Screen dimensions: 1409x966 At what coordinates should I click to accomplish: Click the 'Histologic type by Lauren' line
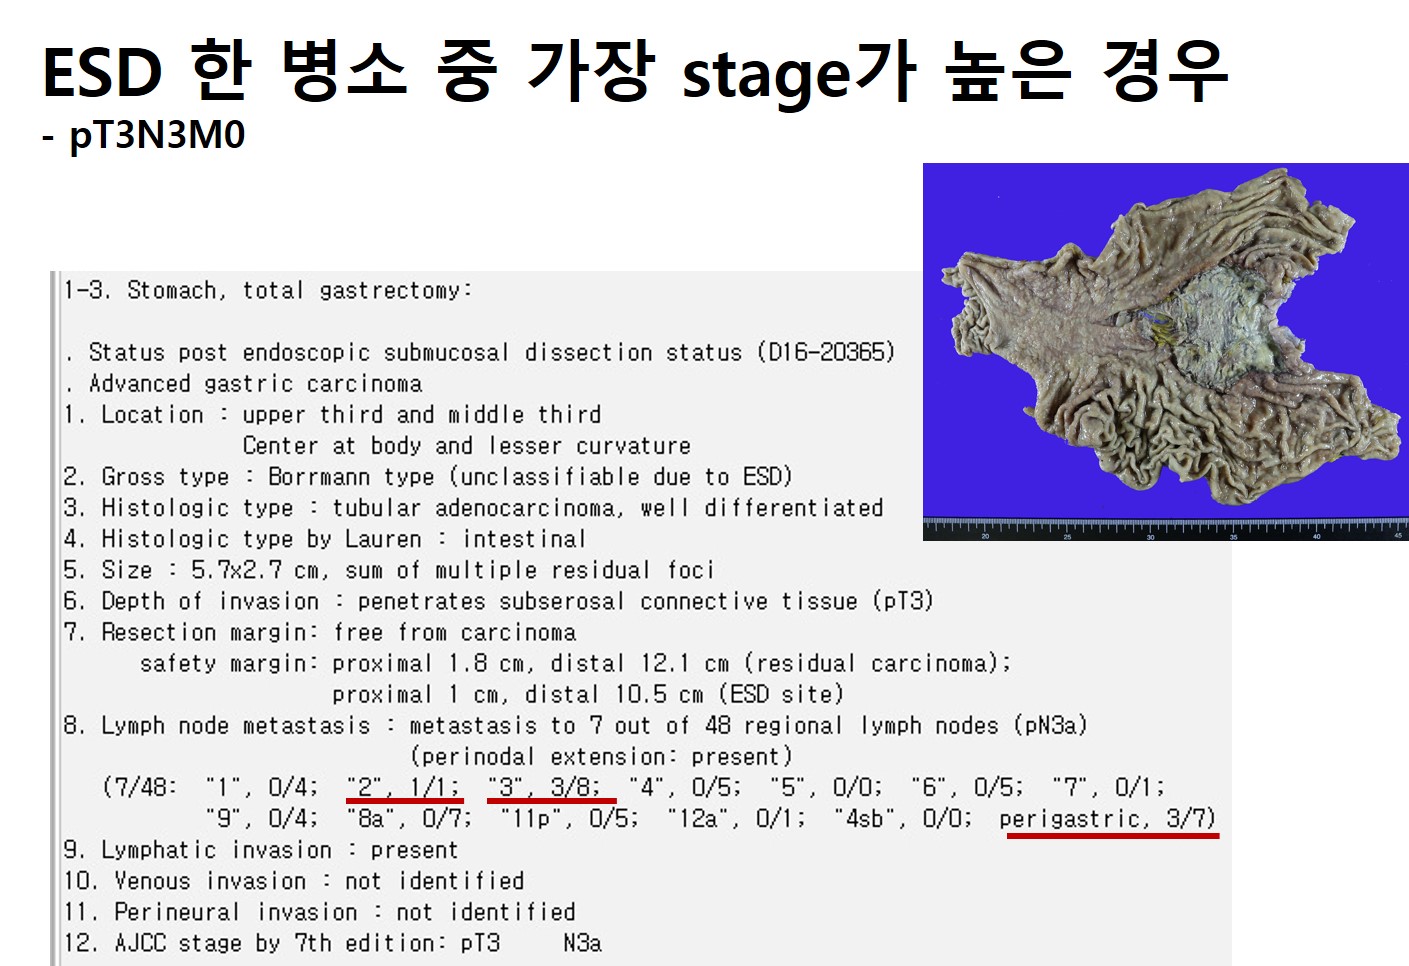coord(324,539)
